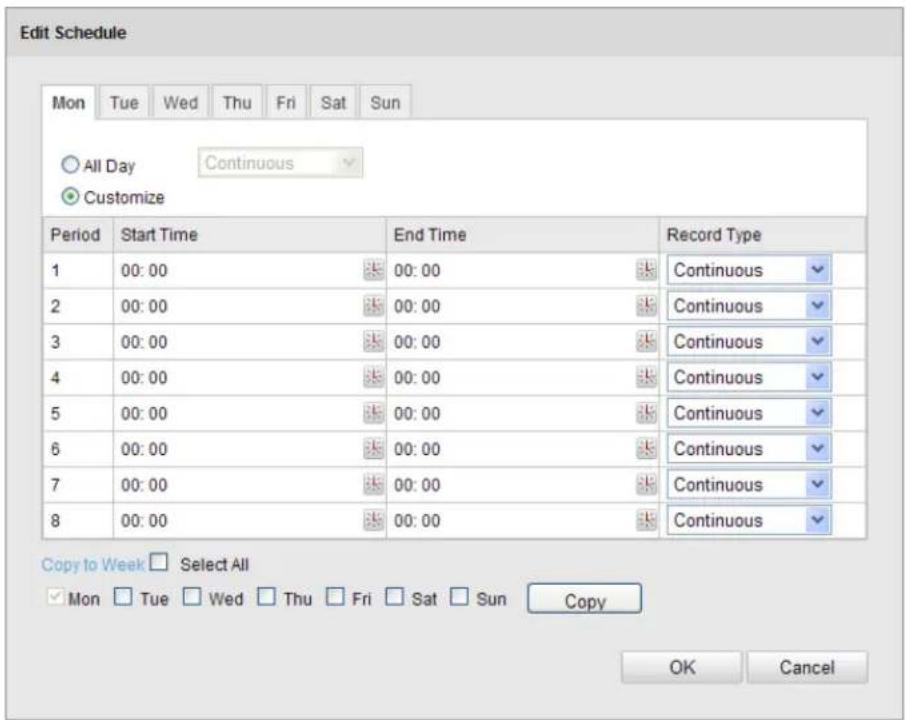Viewport: 906px width, 720px height.
Task: Switch to the Wed tab
Action: [180, 102]
